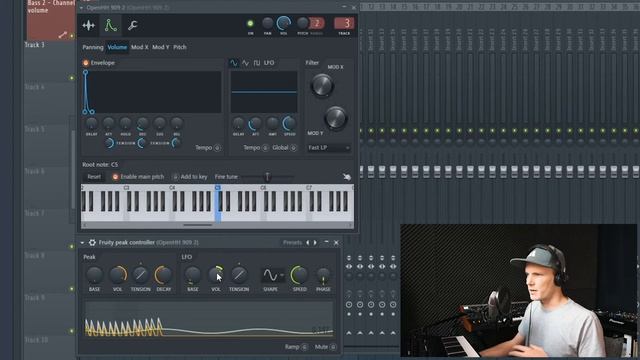This screenshot has height=360, width=640.
Task: Click the pitch range value 2
Action: (x=317, y=23)
